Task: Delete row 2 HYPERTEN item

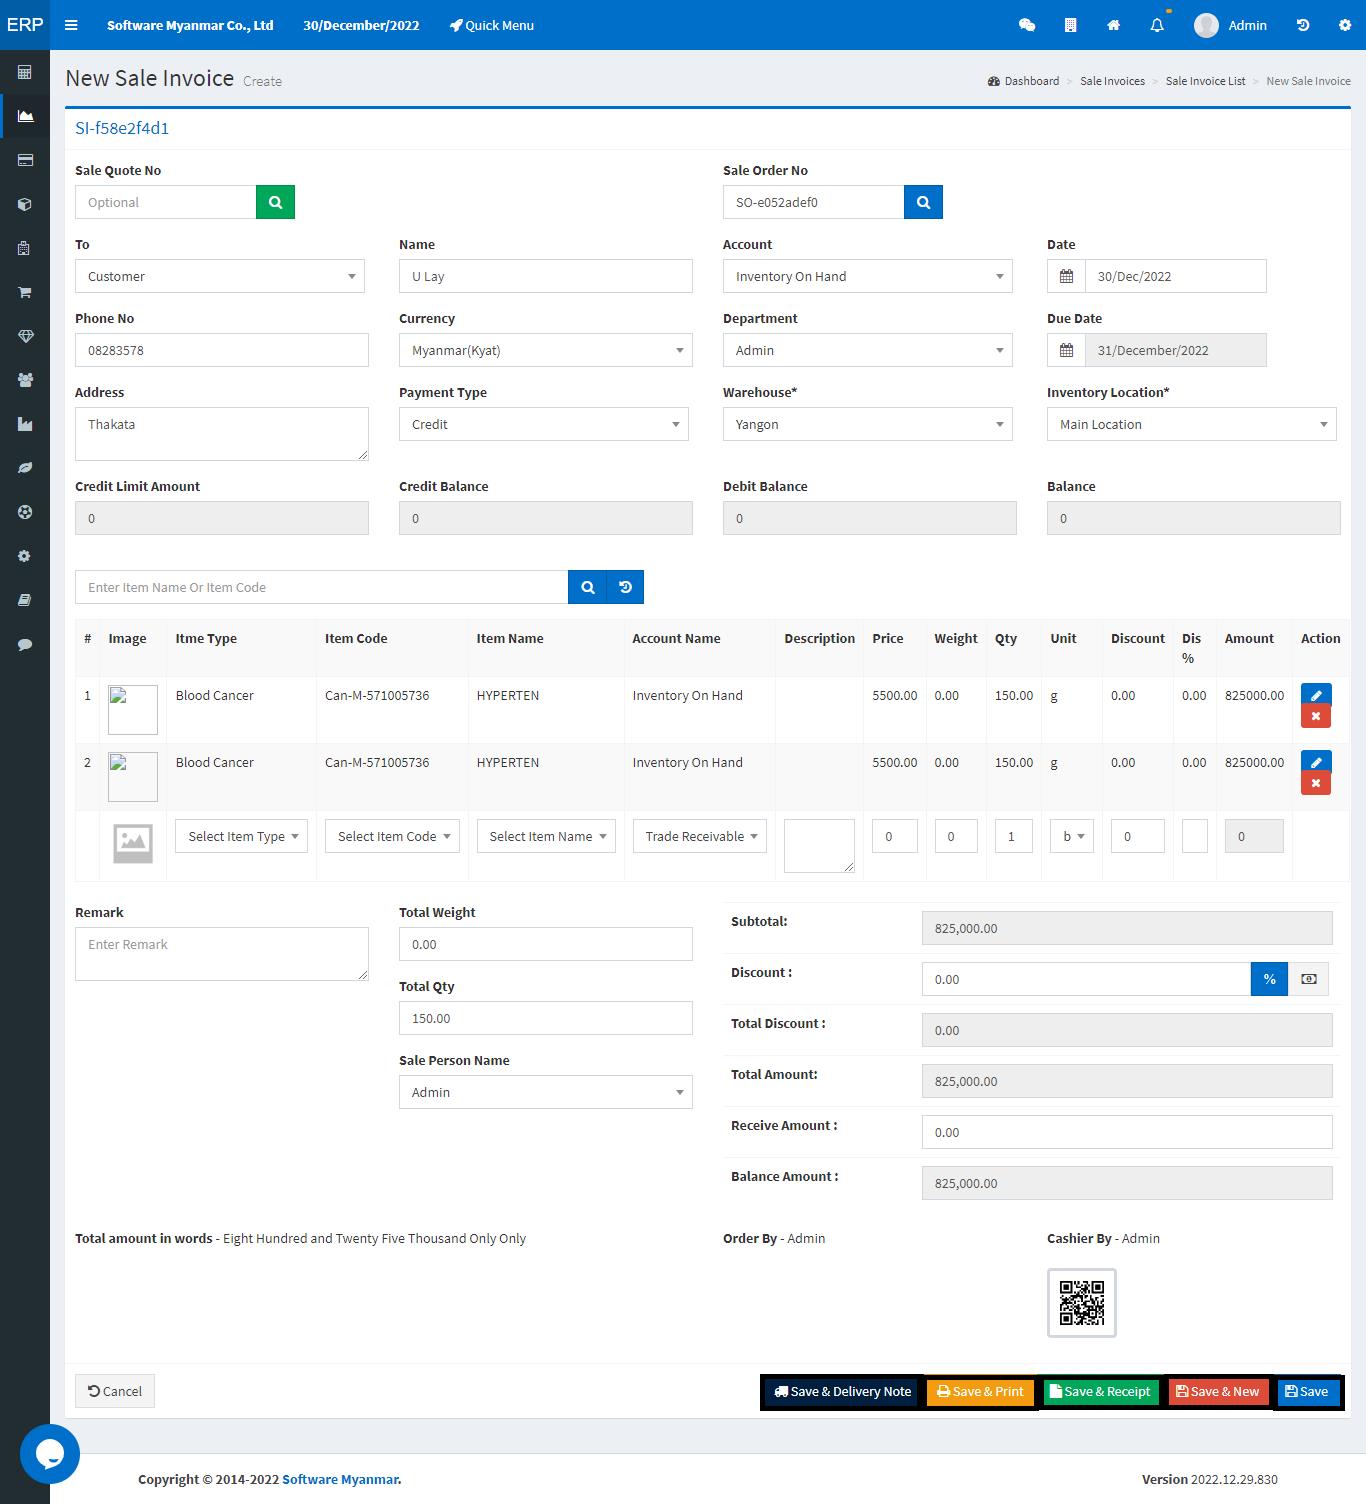Action: [1316, 783]
